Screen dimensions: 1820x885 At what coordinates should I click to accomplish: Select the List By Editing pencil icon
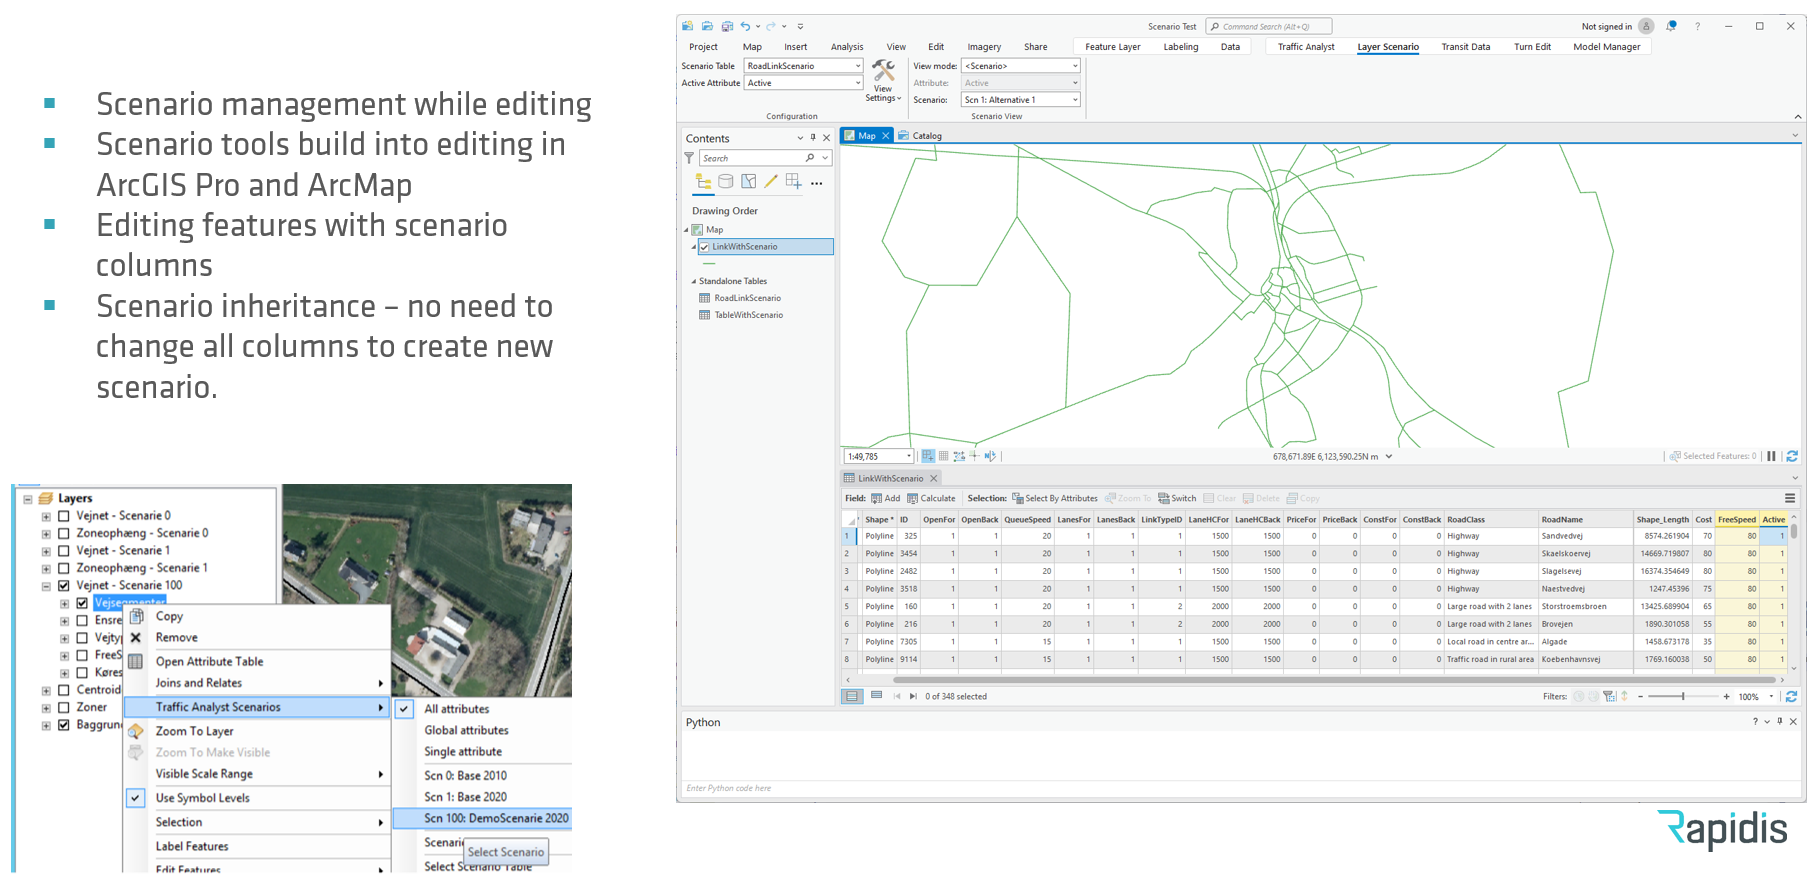click(x=770, y=182)
